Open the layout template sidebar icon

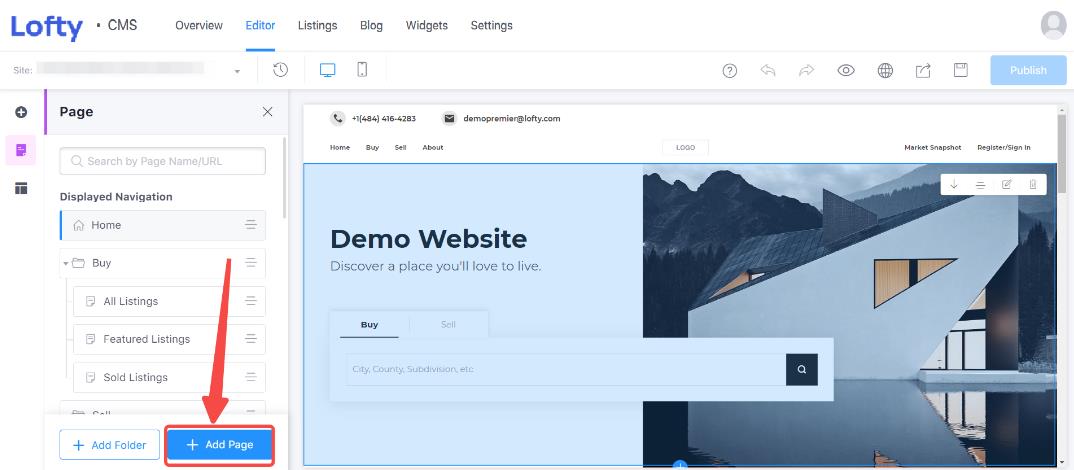click(21, 188)
